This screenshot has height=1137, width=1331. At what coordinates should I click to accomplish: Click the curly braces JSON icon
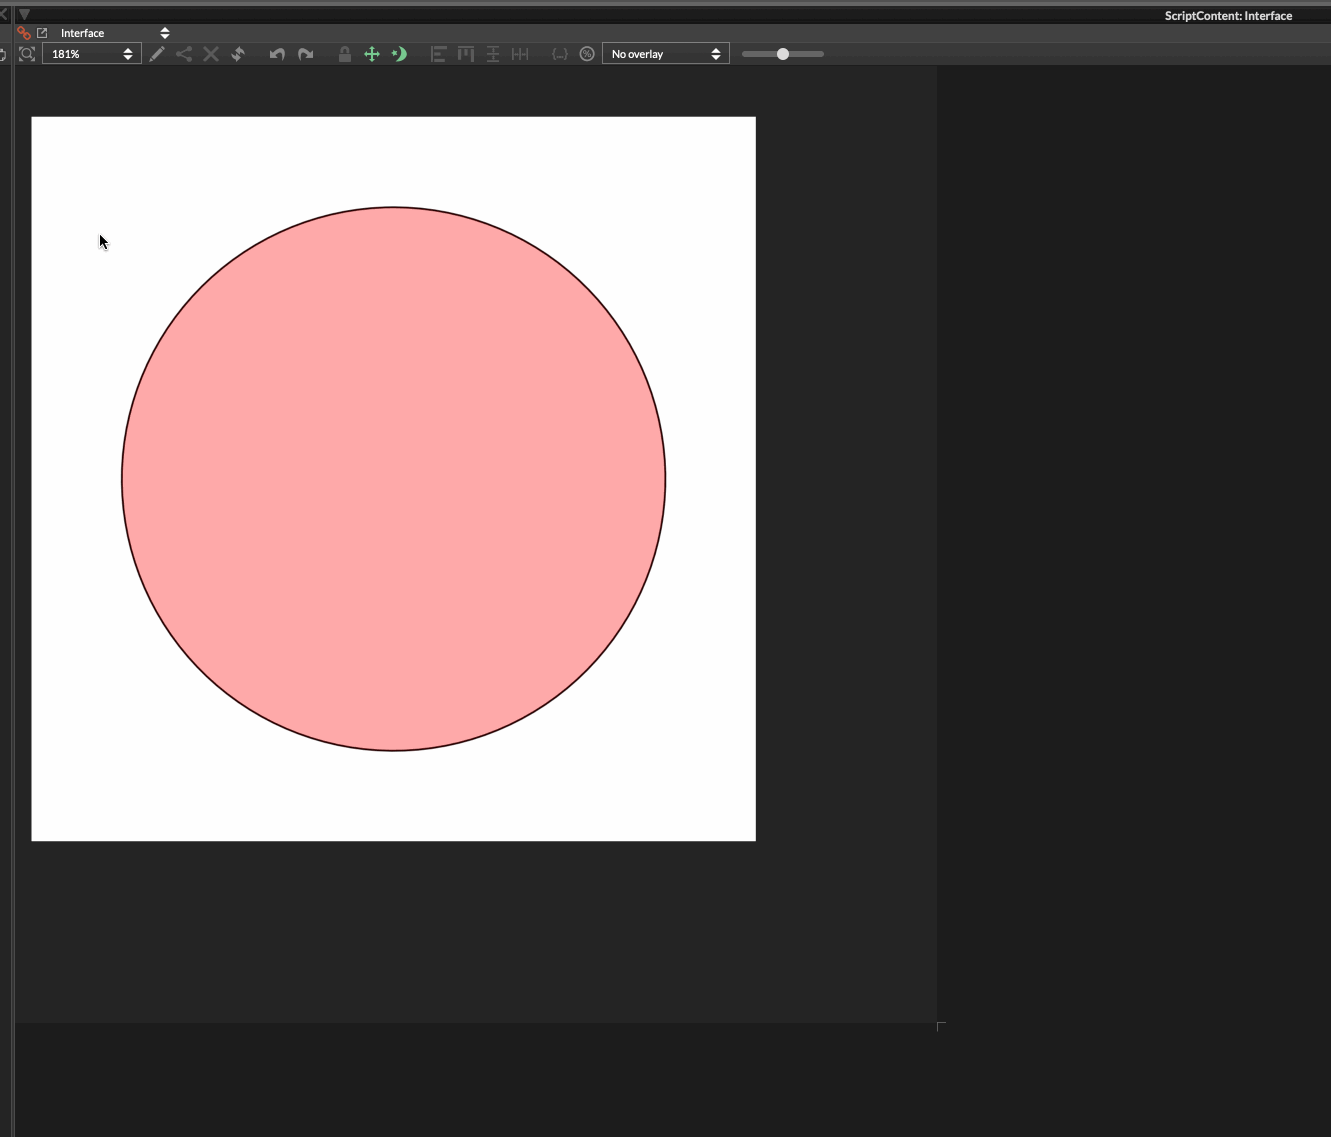click(x=560, y=54)
